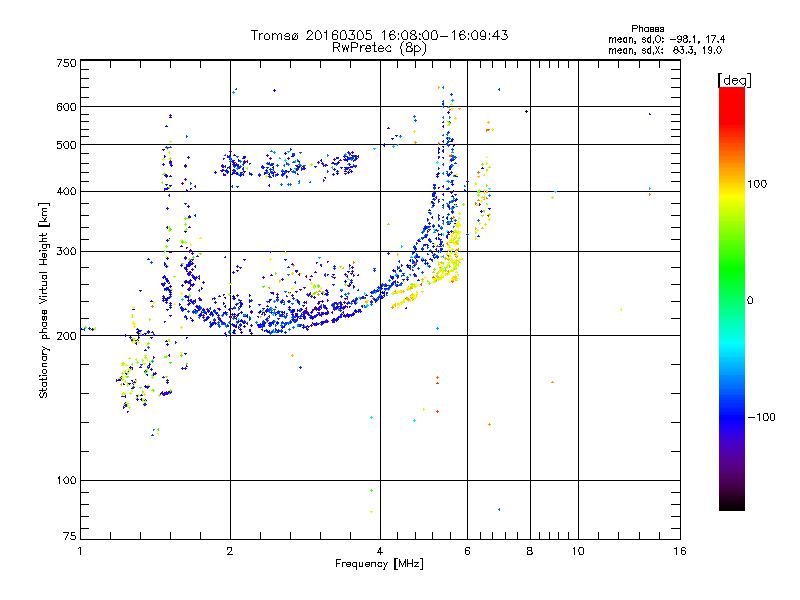Click the '600' height axis tick label
This screenshot has width=800, height=600.
point(66,107)
